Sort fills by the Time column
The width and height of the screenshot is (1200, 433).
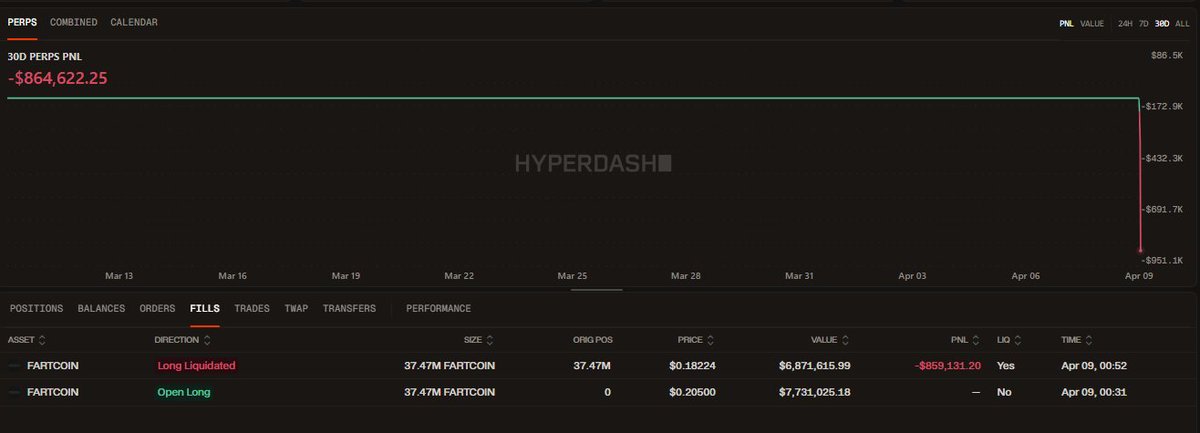[x=1078, y=340]
